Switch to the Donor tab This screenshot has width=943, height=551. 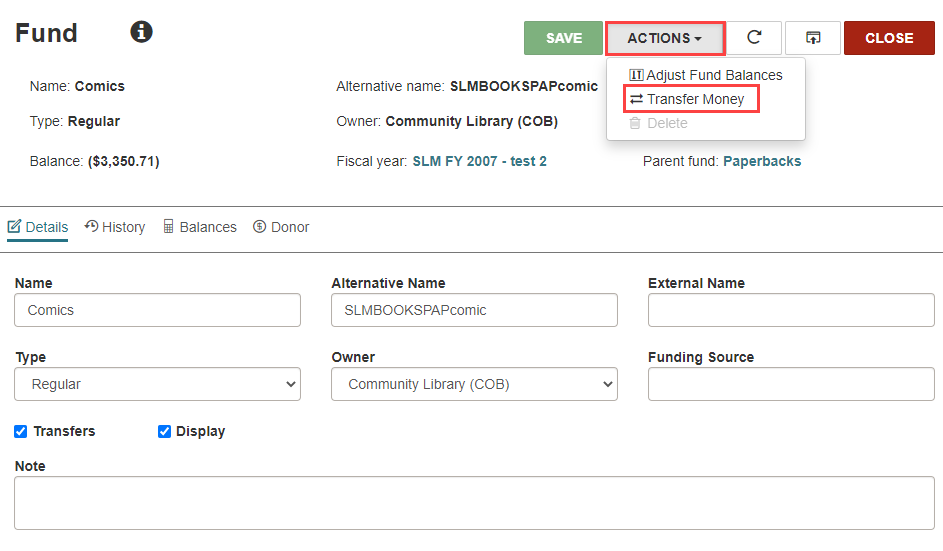pyautogui.click(x=281, y=227)
